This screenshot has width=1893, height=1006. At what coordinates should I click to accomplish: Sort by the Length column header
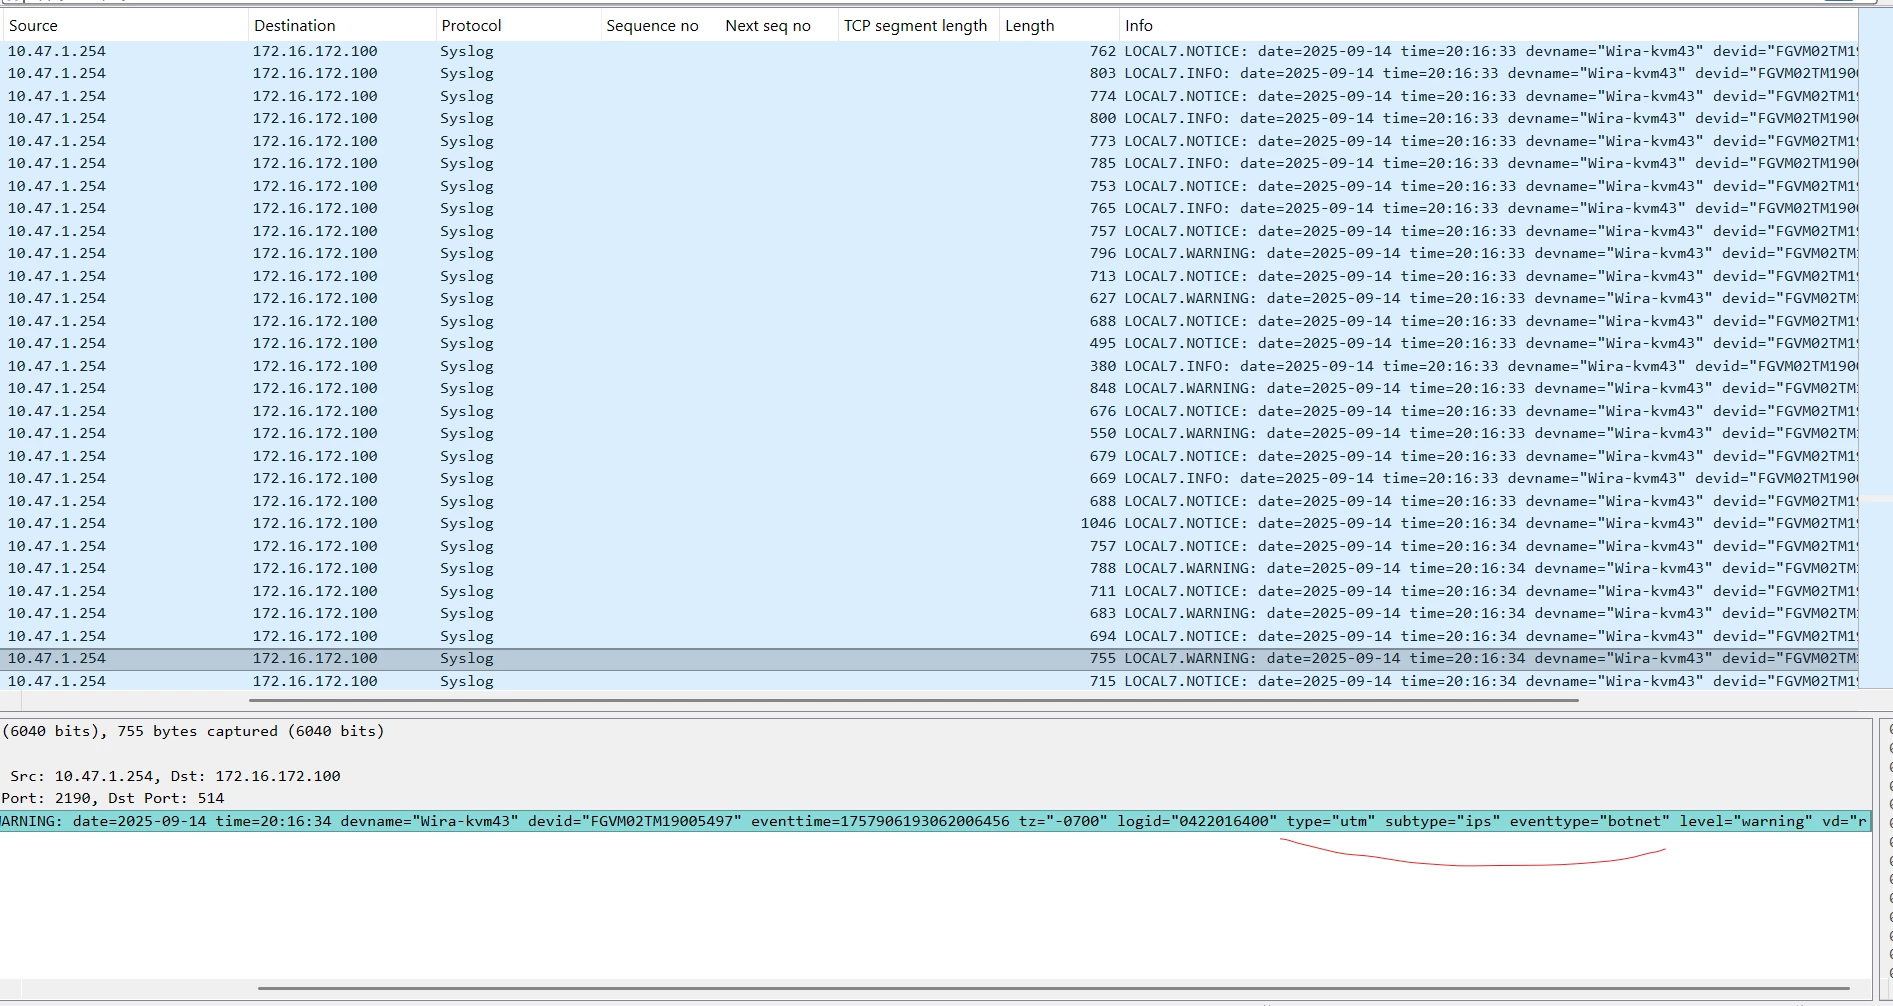click(x=1058, y=26)
